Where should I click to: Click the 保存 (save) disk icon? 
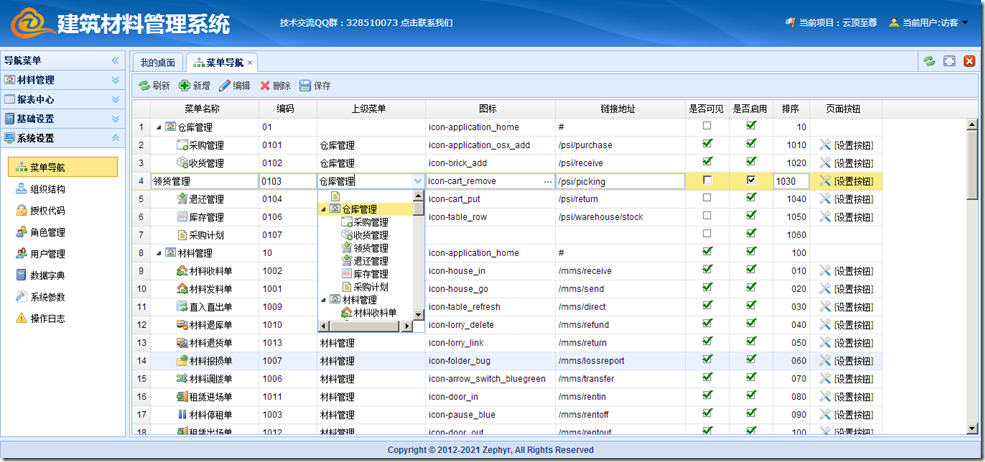click(305, 86)
